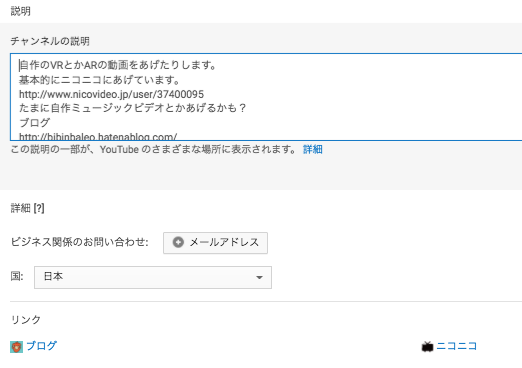The height and width of the screenshot is (368, 522).
Task: Click the リンク section heading
Action: pyautogui.click(x=26, y=320)
